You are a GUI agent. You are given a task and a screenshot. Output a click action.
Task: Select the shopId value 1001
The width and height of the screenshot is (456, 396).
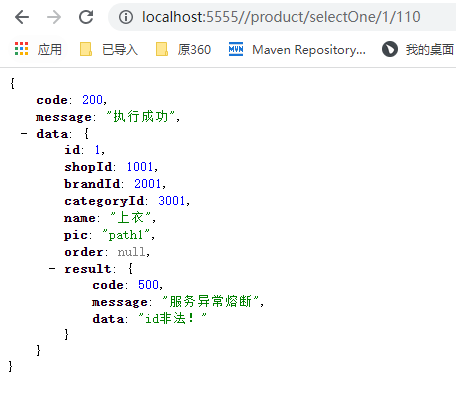point(140,167)
